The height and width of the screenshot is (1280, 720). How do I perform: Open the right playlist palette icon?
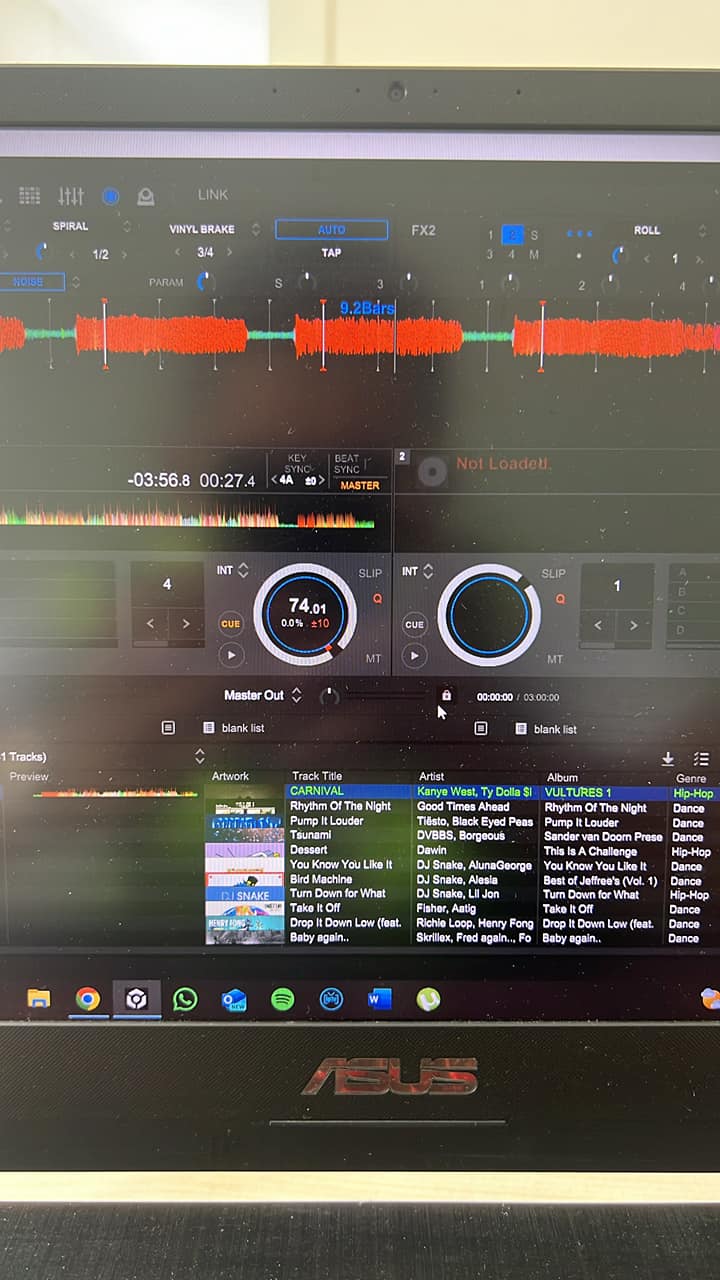(480, 729)
